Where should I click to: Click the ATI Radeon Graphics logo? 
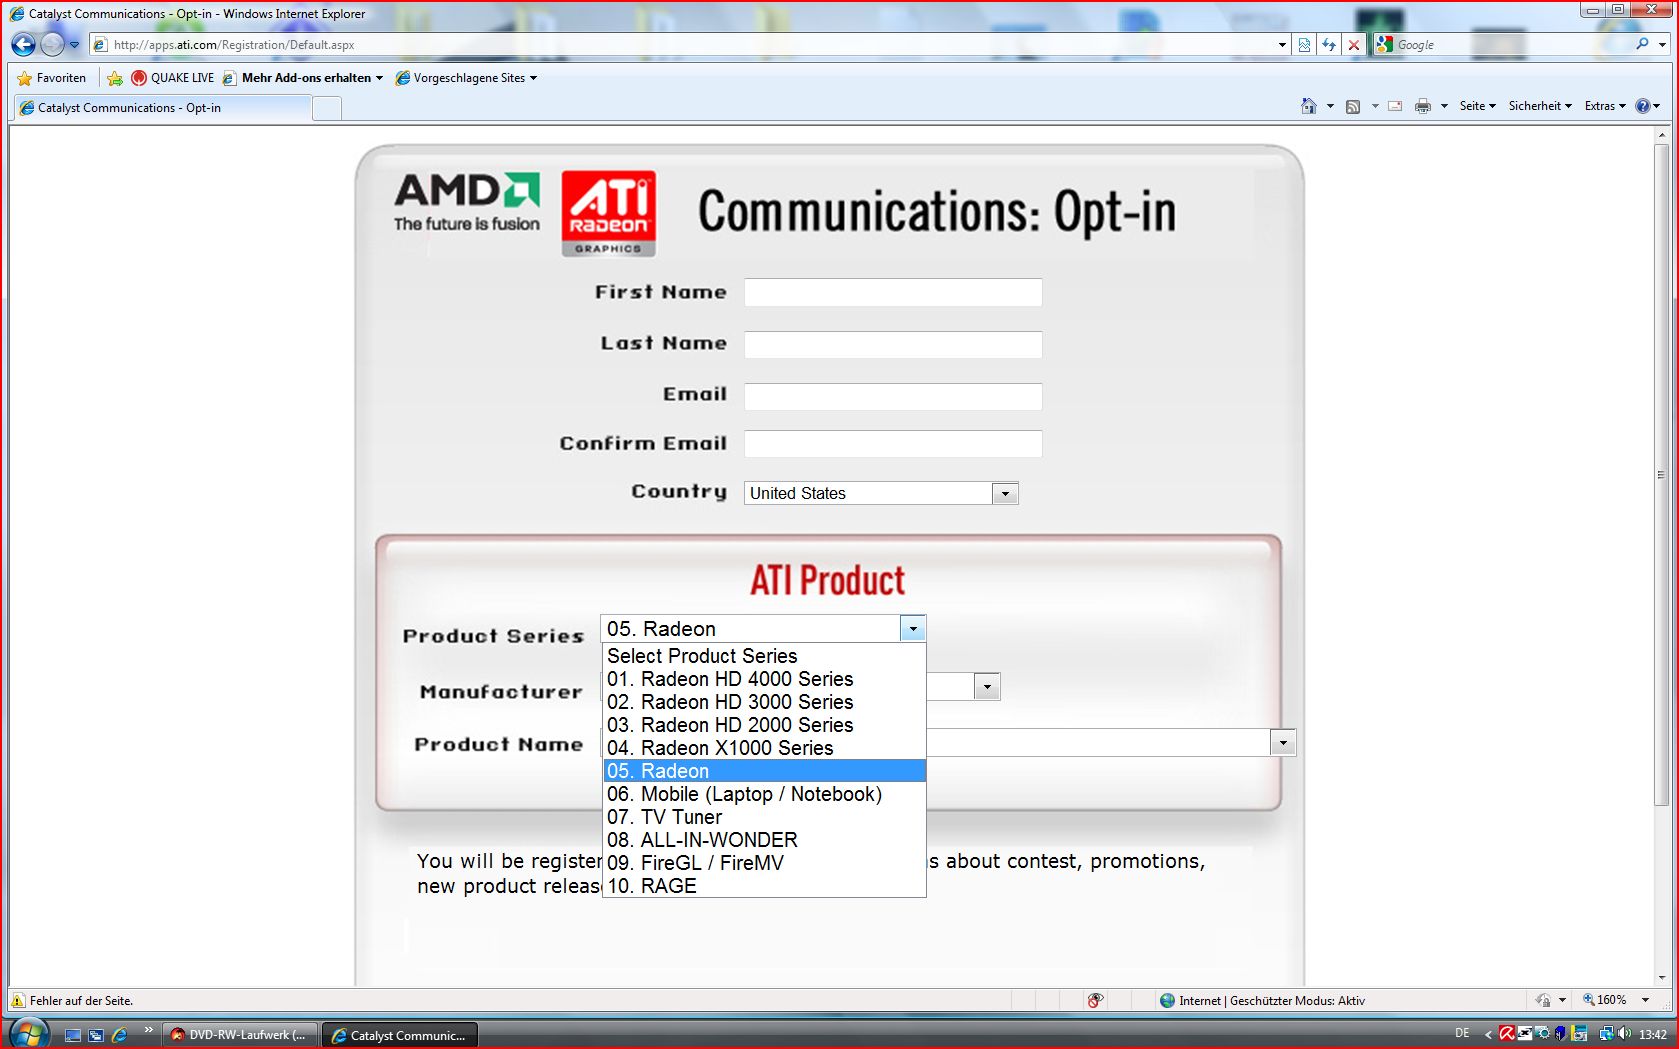(x=608, y=213)
